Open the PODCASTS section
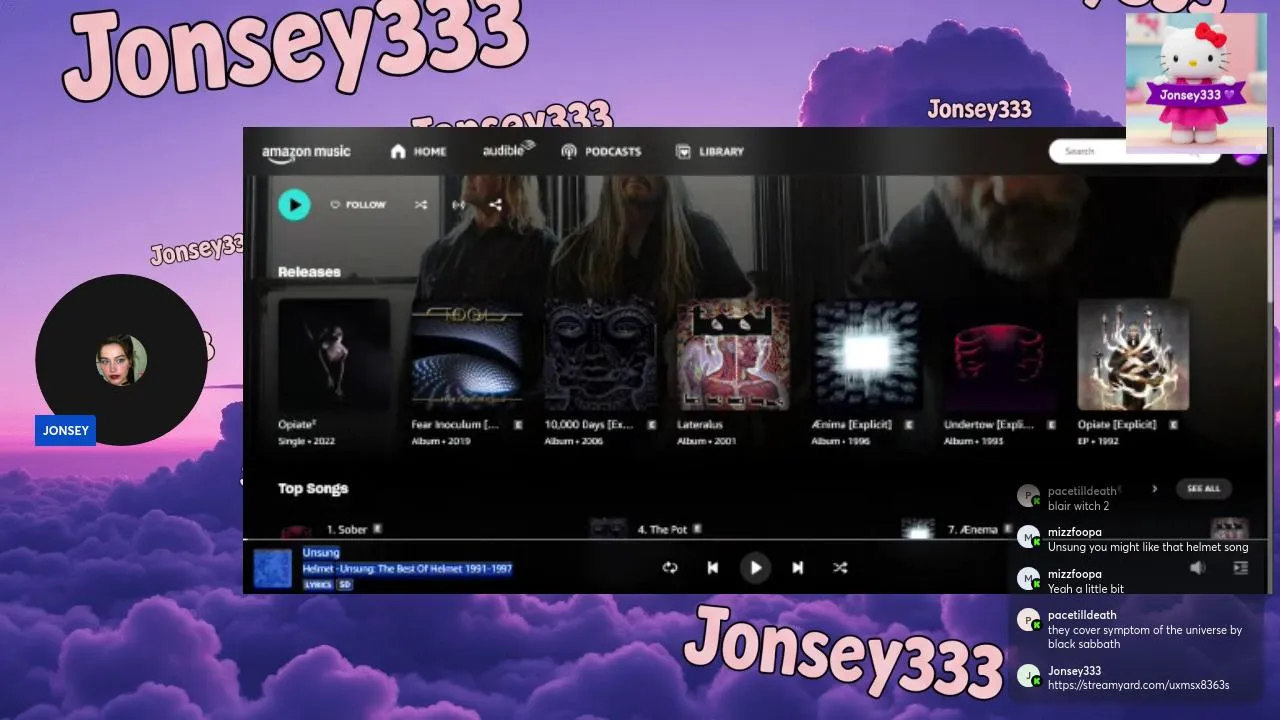Screen dimensions: 1280x720 (x=600, y=151)
